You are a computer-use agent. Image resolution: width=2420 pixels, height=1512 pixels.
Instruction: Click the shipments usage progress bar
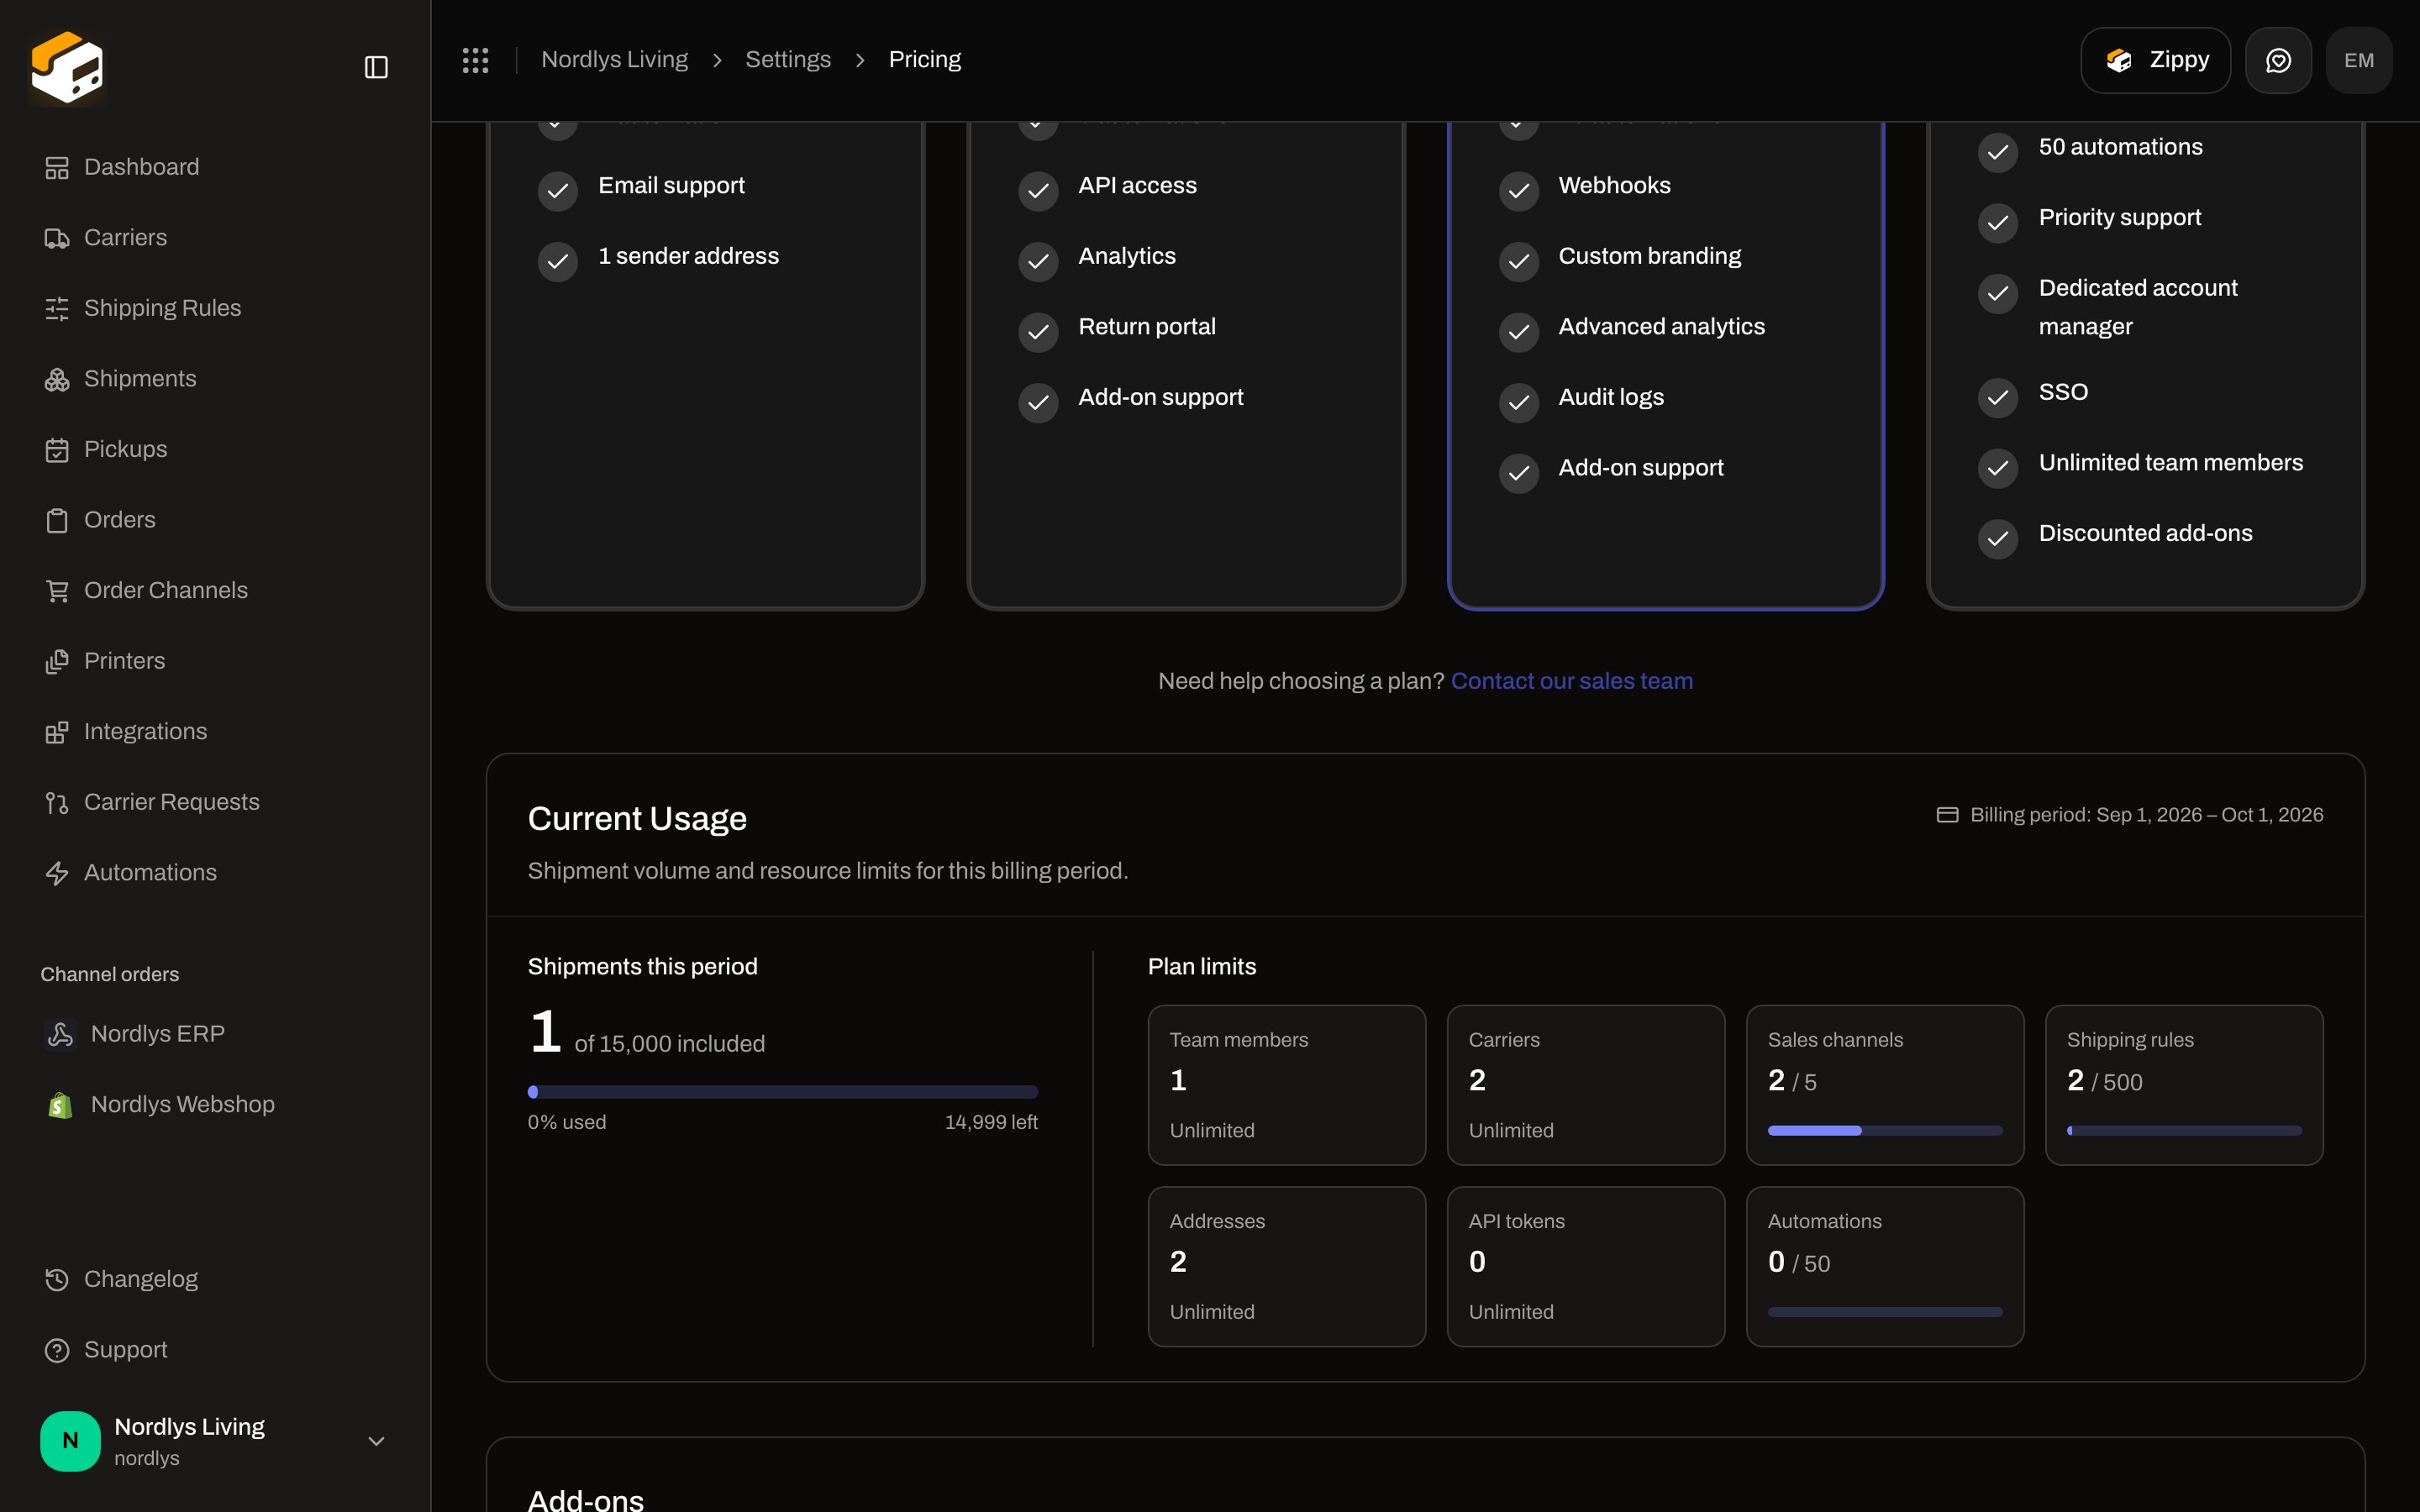tap(782, 1092)
